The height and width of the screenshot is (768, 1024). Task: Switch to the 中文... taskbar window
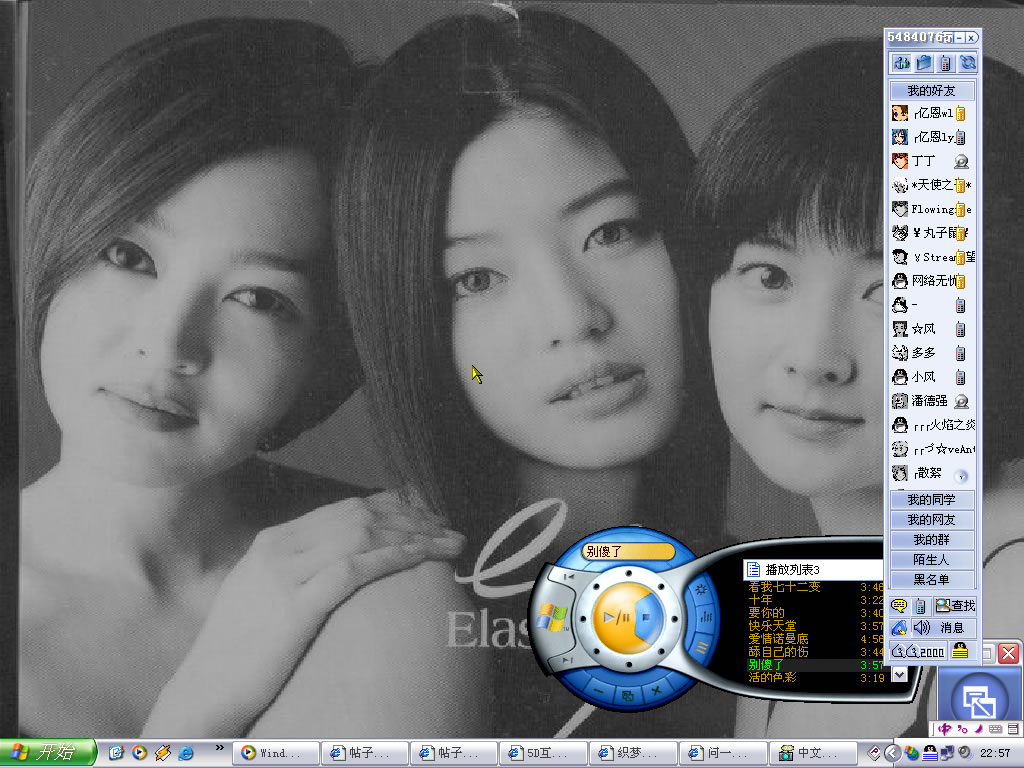coord(812,753)
